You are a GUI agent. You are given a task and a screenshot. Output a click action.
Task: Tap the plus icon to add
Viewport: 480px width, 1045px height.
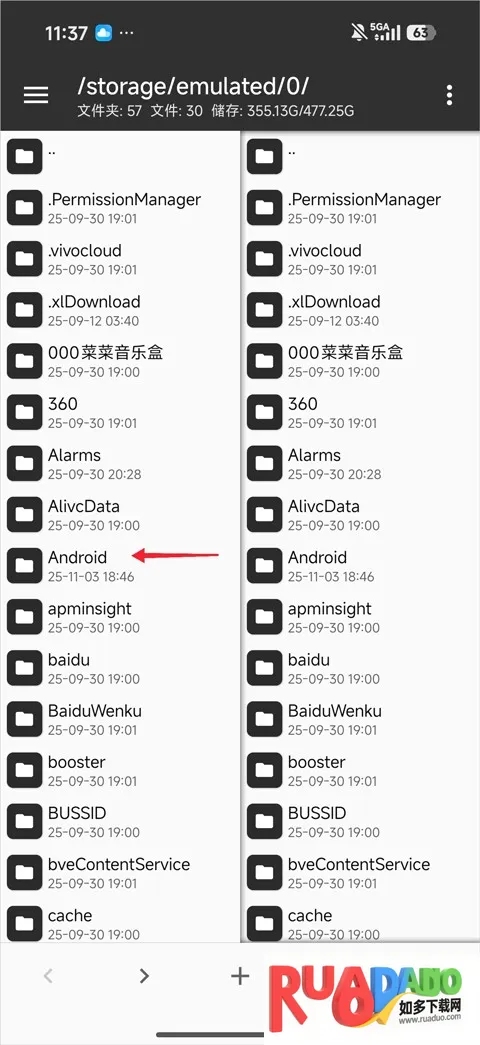click(x=240, y=976)
